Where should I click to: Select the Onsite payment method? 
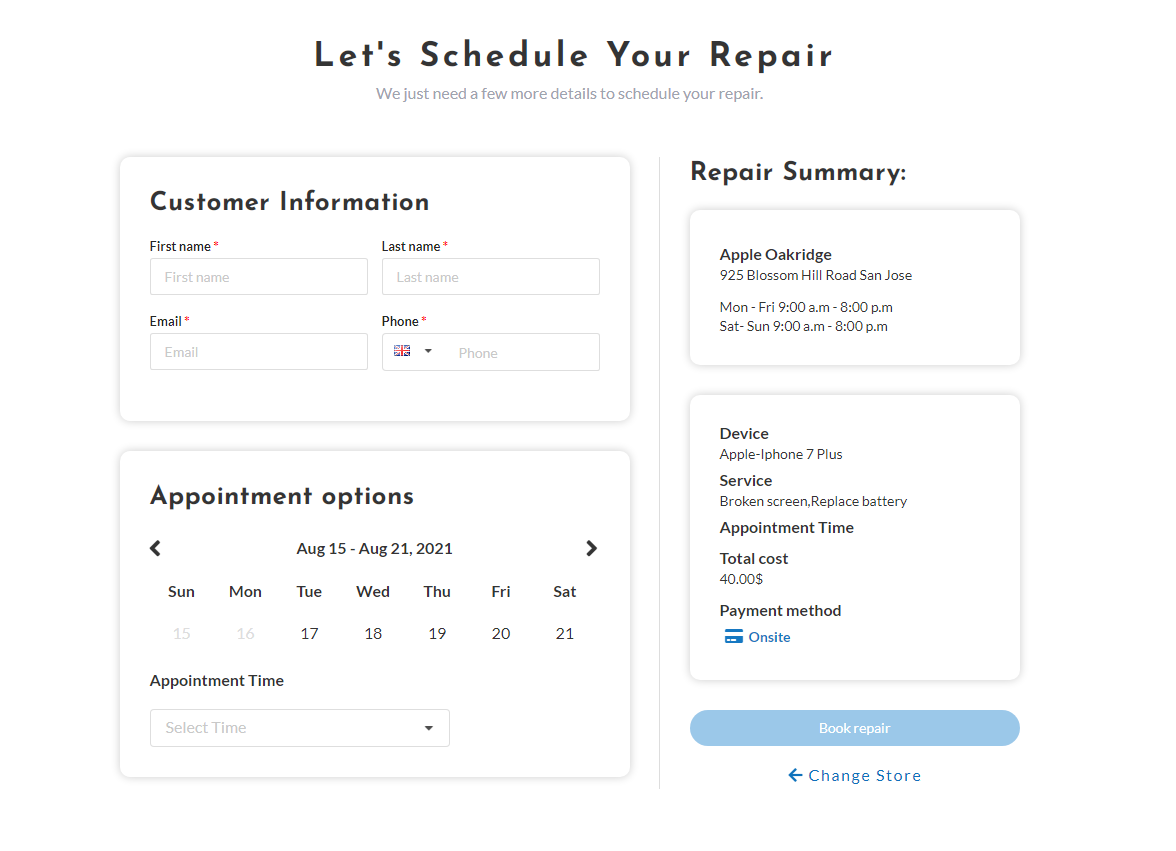tap(769, 637)
